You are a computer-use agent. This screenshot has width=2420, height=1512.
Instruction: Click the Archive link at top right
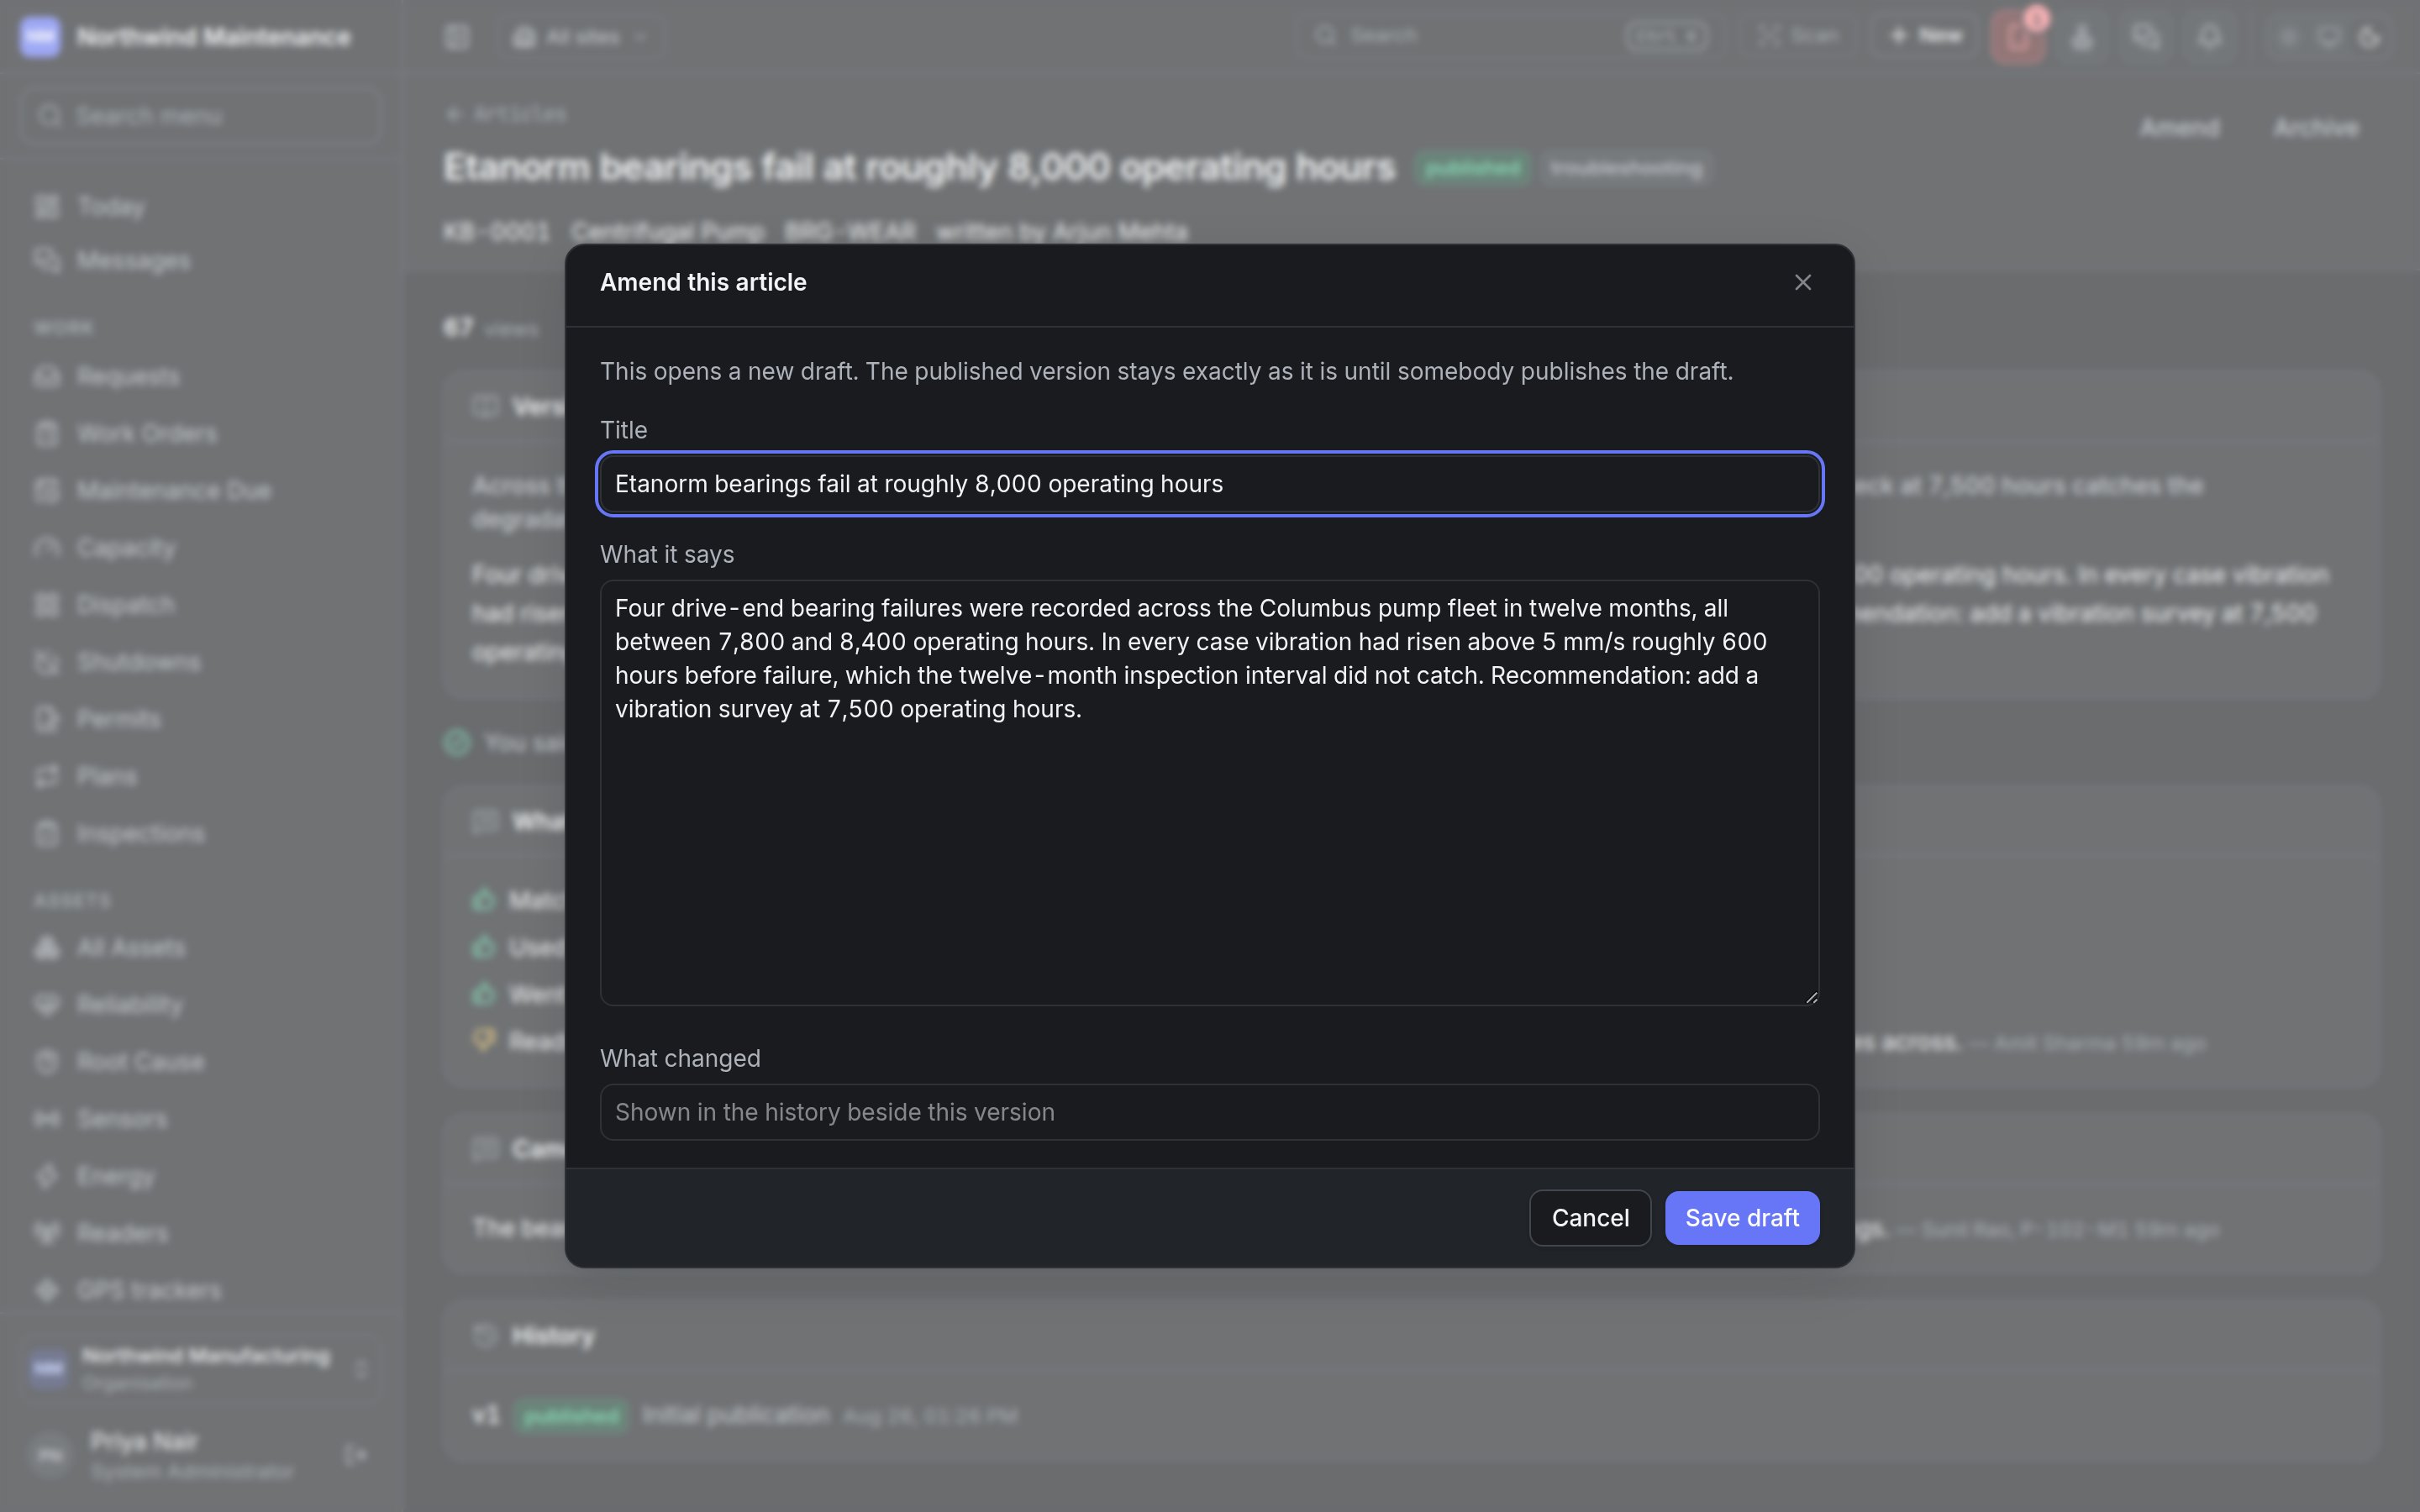pyautogui.click(x=2315, y=128)
